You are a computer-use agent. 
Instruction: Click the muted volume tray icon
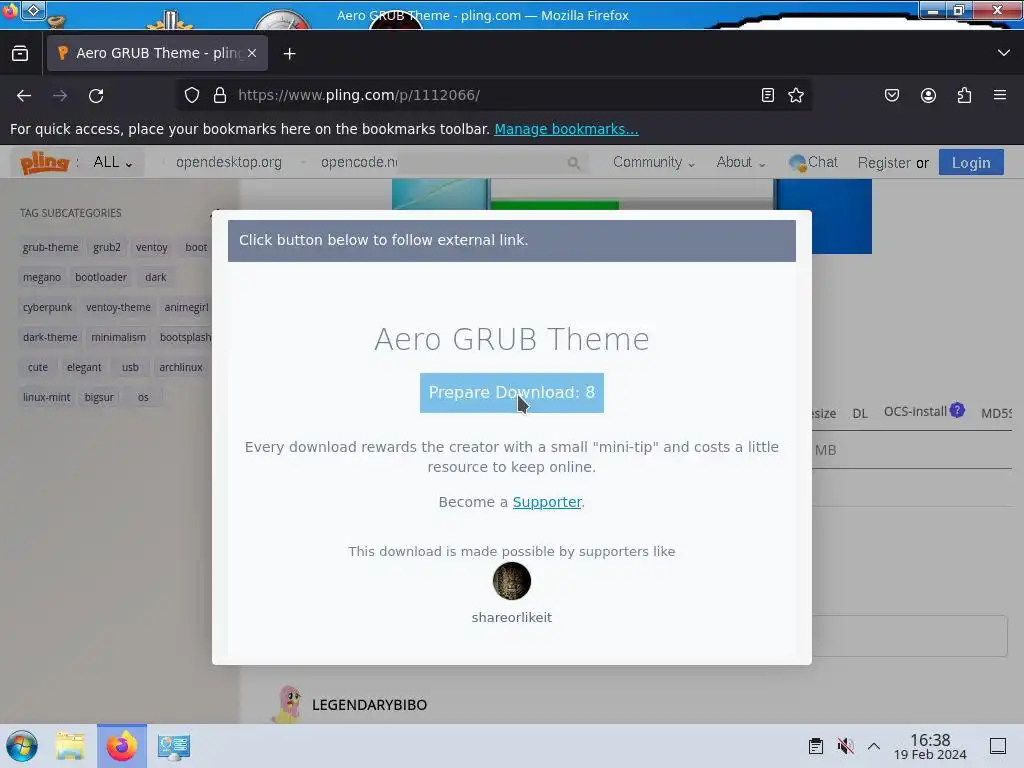(846, 746)
